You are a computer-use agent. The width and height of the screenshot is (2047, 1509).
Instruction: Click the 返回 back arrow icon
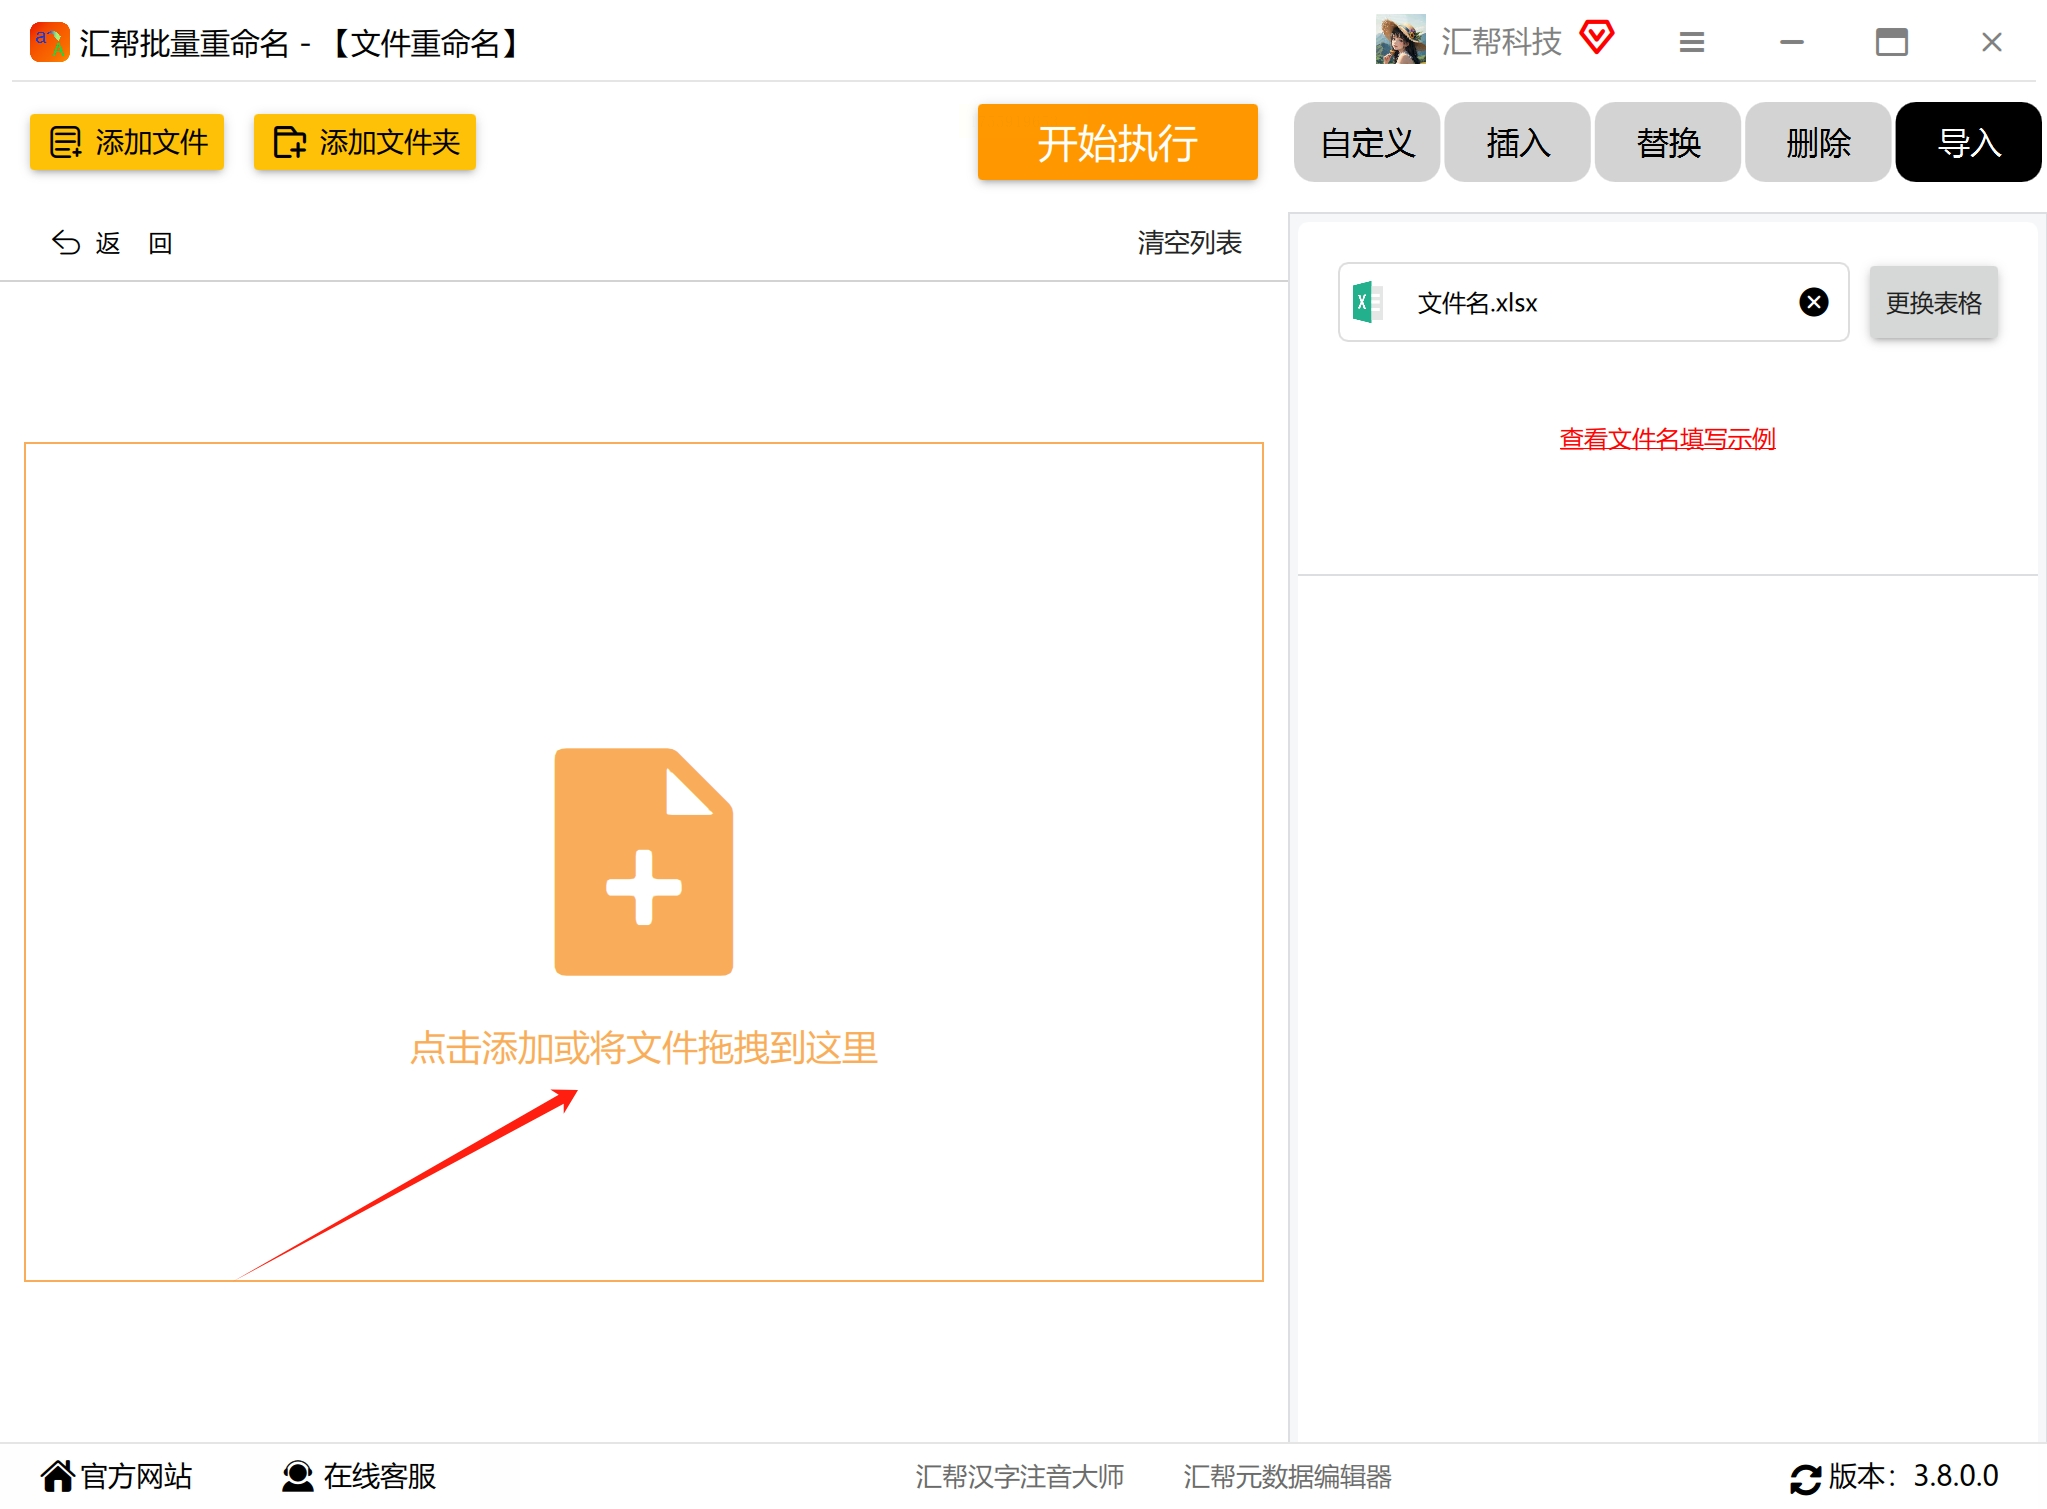66,243
